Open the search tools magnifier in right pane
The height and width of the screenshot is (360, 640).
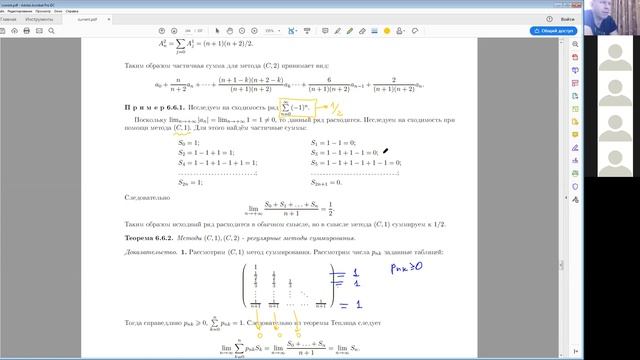575,44
